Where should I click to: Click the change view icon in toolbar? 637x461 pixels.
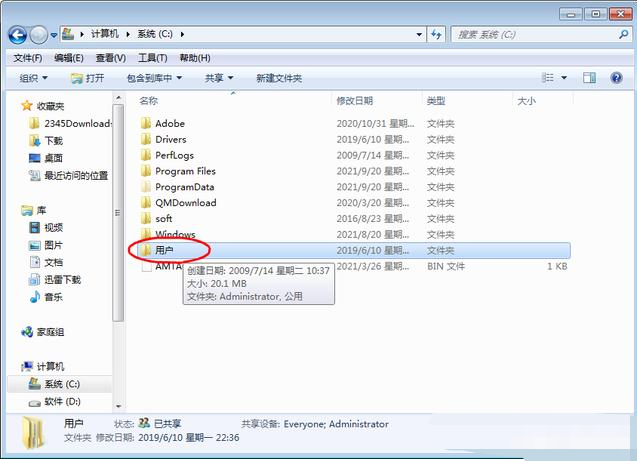pyautogui.click(x=549, y=78)
